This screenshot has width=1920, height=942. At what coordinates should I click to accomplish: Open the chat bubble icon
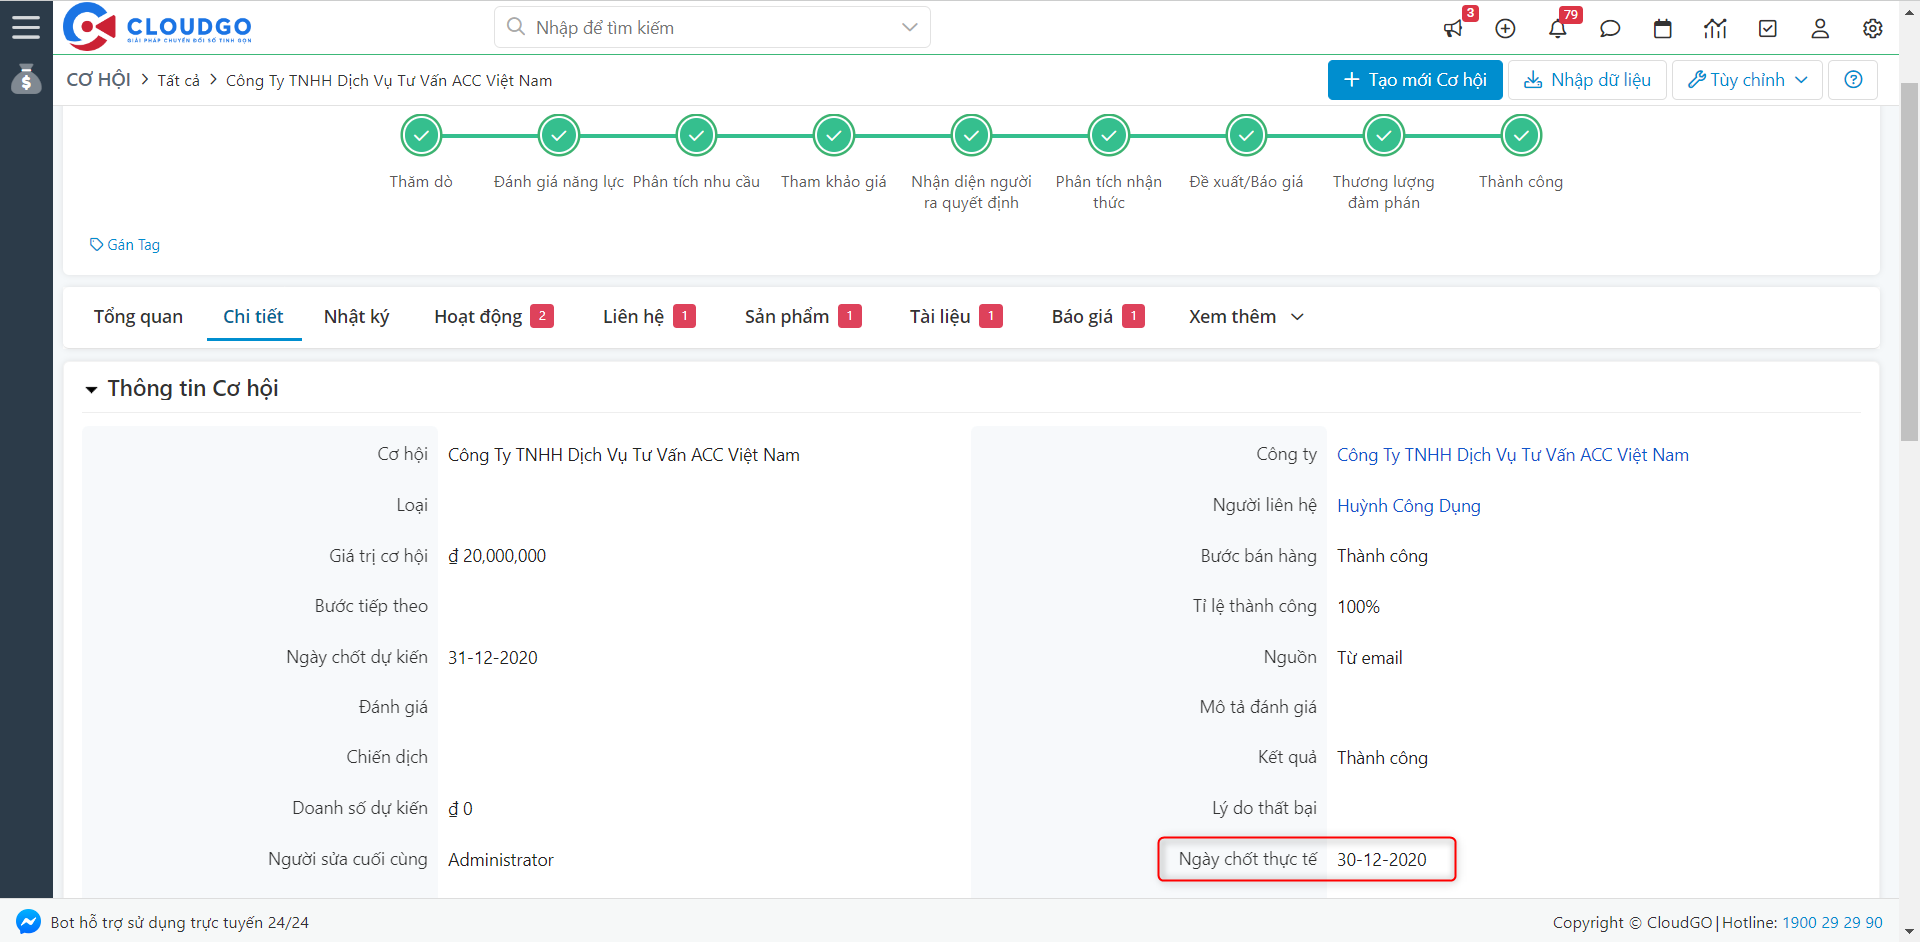click(x=1610, y=28)
